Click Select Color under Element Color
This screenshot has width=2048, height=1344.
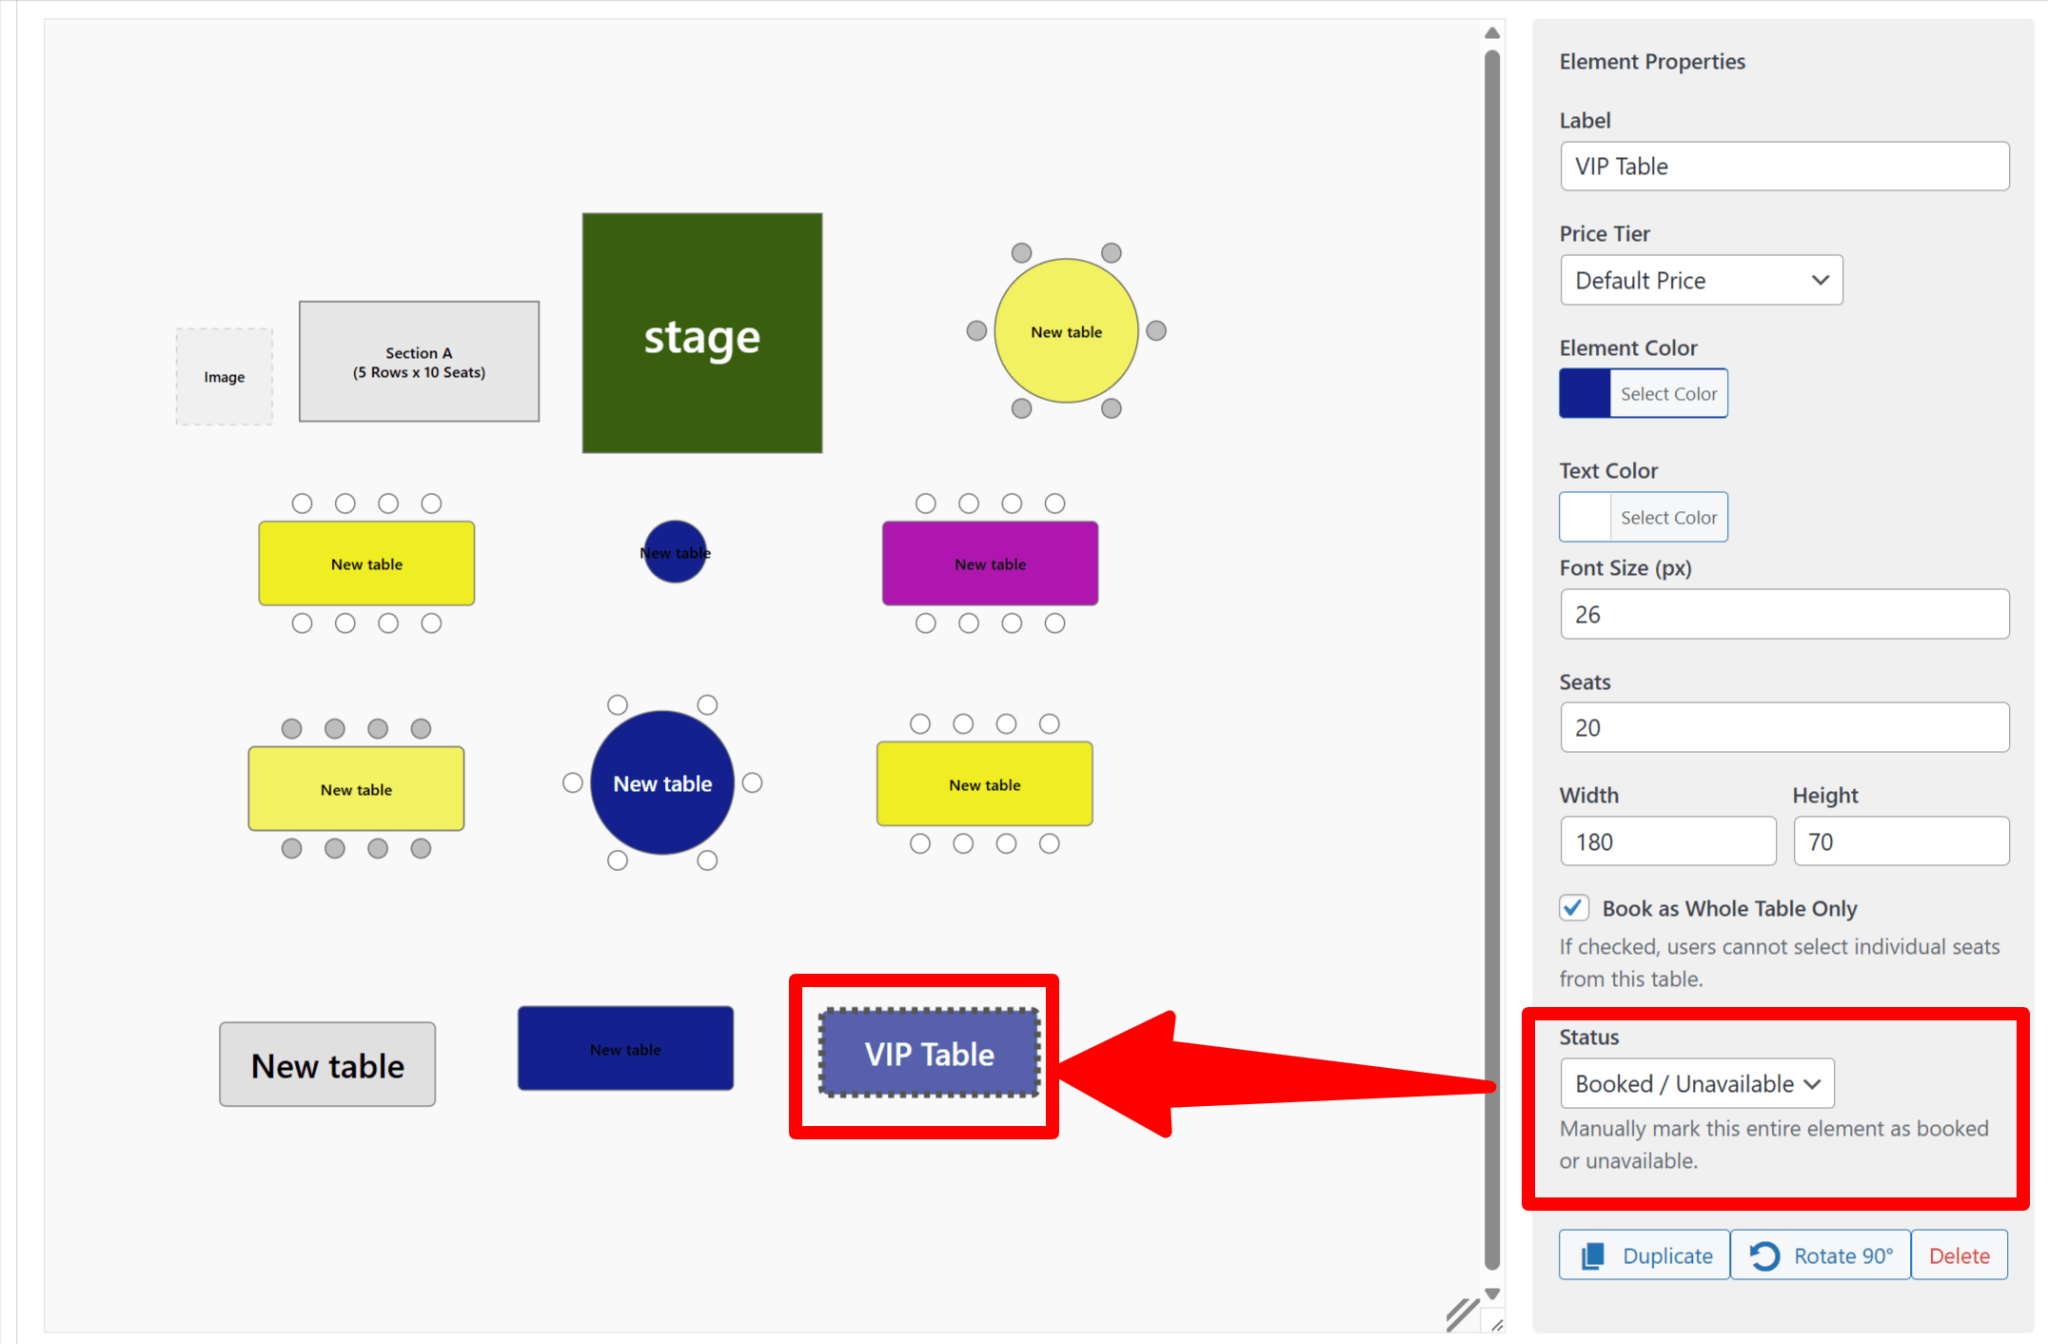1668,393
